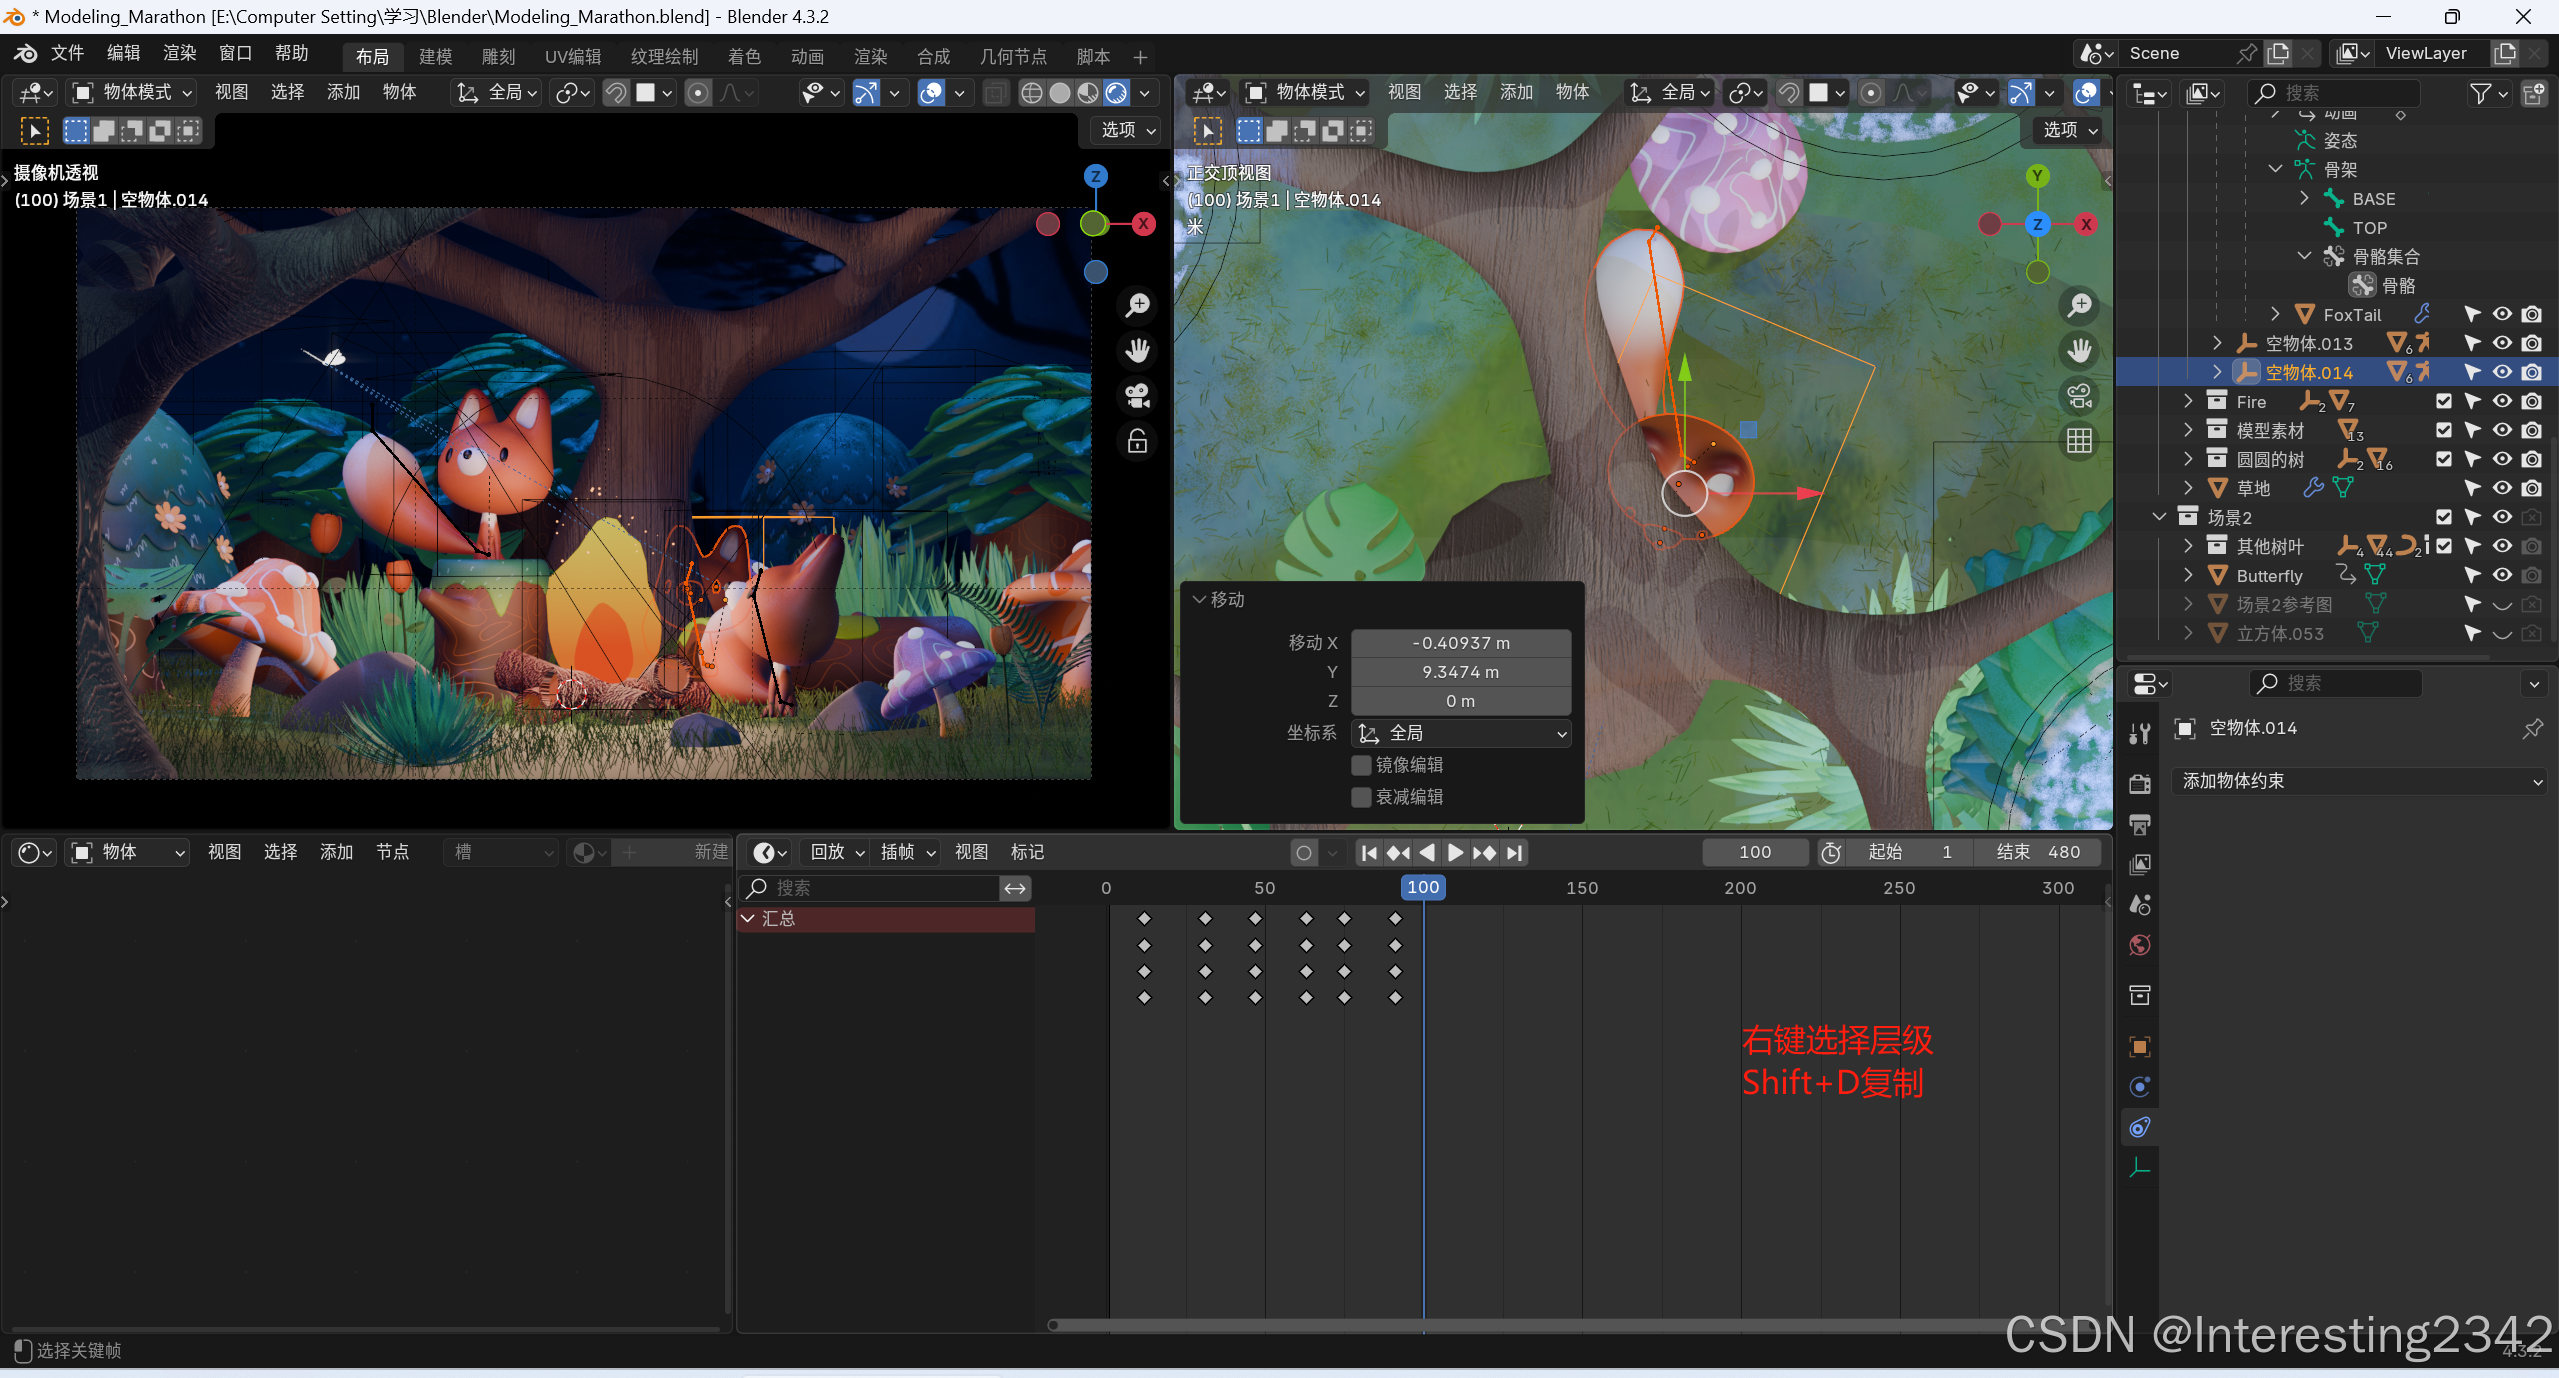Enable the 镜像编辑 checkbox

(1361, 765)
